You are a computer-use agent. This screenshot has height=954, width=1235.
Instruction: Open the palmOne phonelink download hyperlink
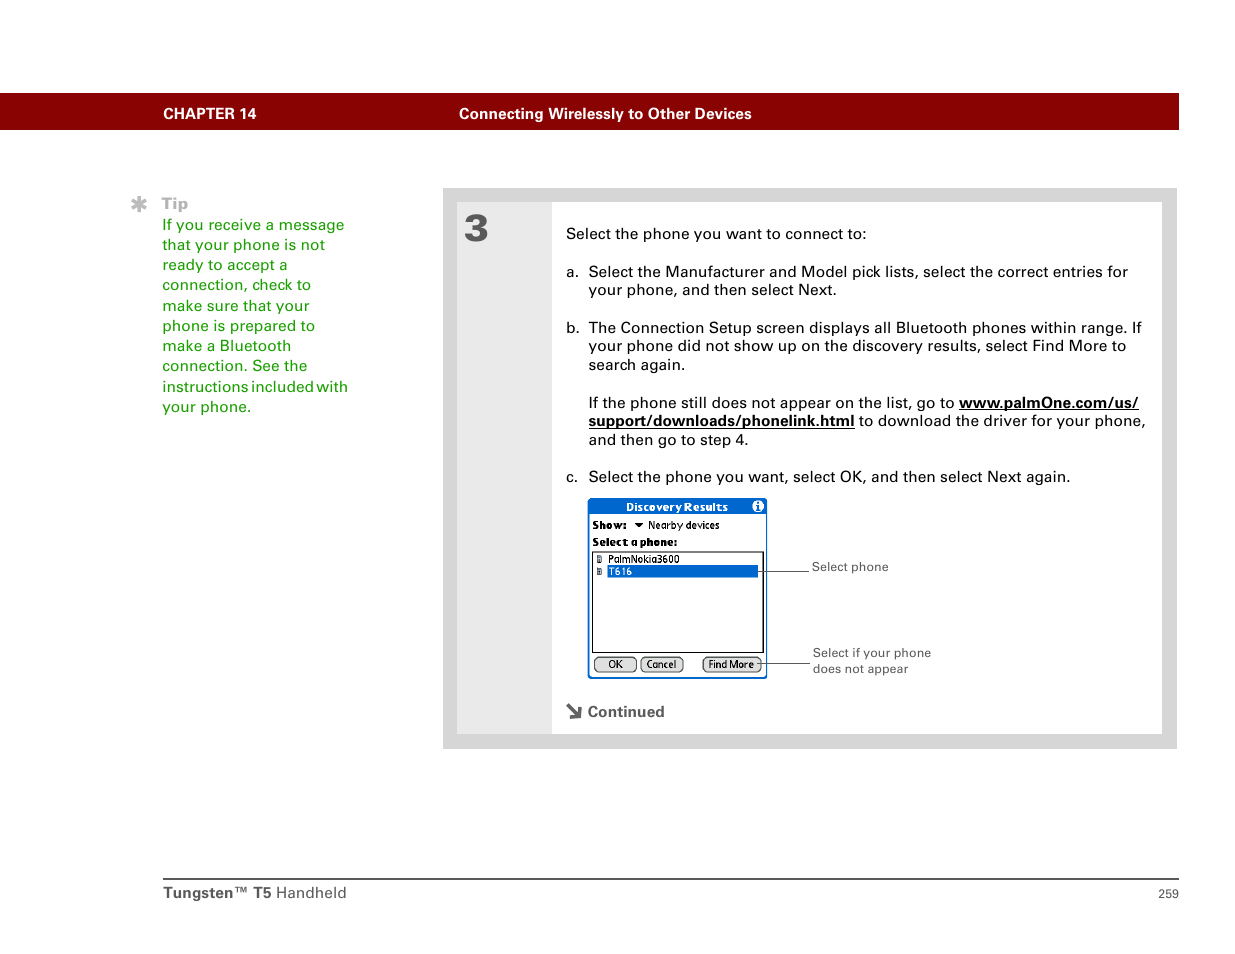pos(863,412)
